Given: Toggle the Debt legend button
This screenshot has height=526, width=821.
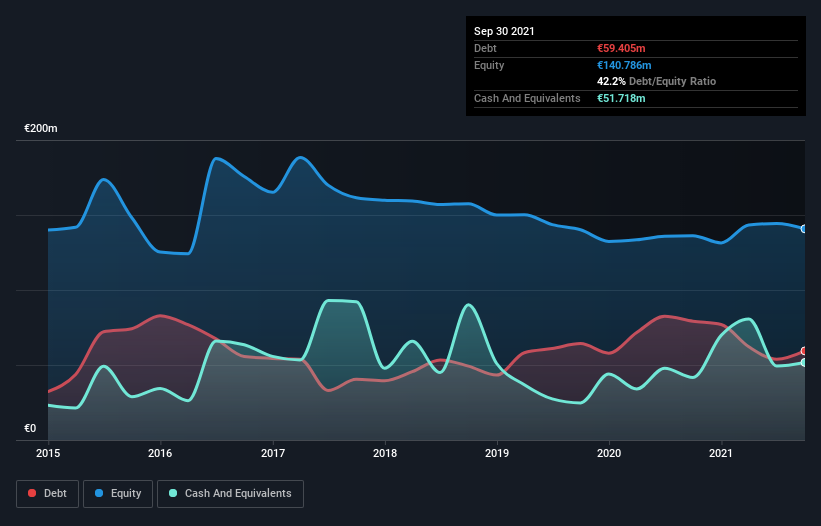Looking at the screenshot, I should click(48, 494).
